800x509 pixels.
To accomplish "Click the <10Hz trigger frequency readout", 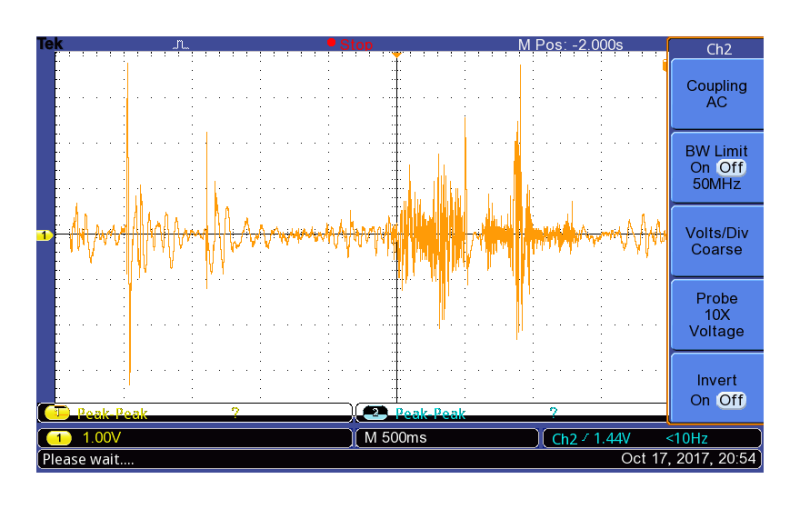I will click(688, 438).
